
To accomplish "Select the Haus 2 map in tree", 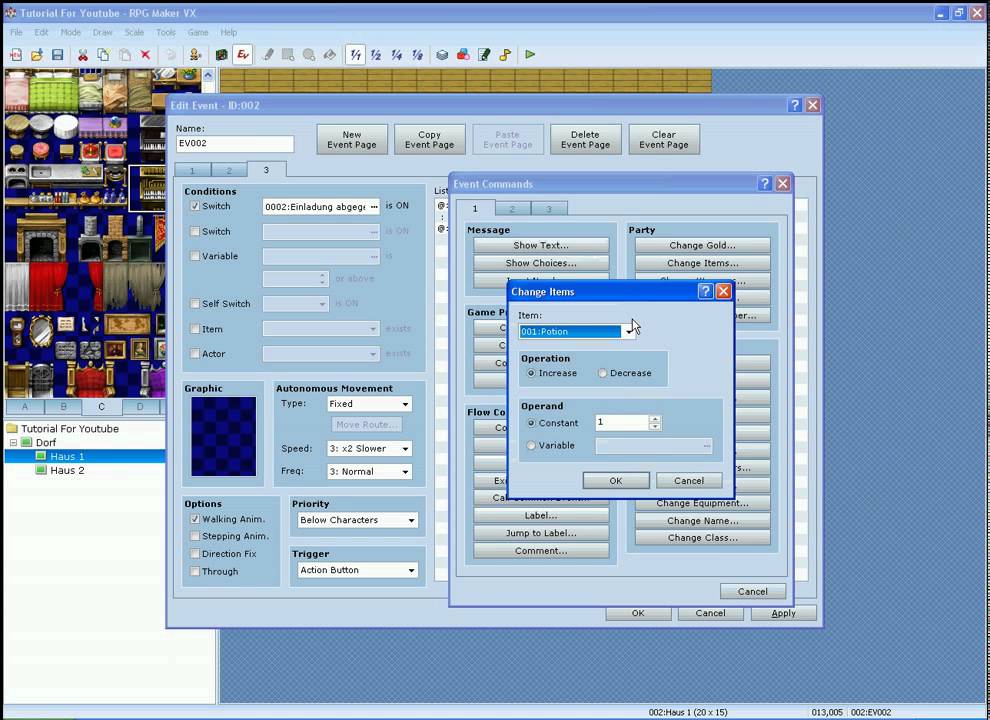I will 67,471.
